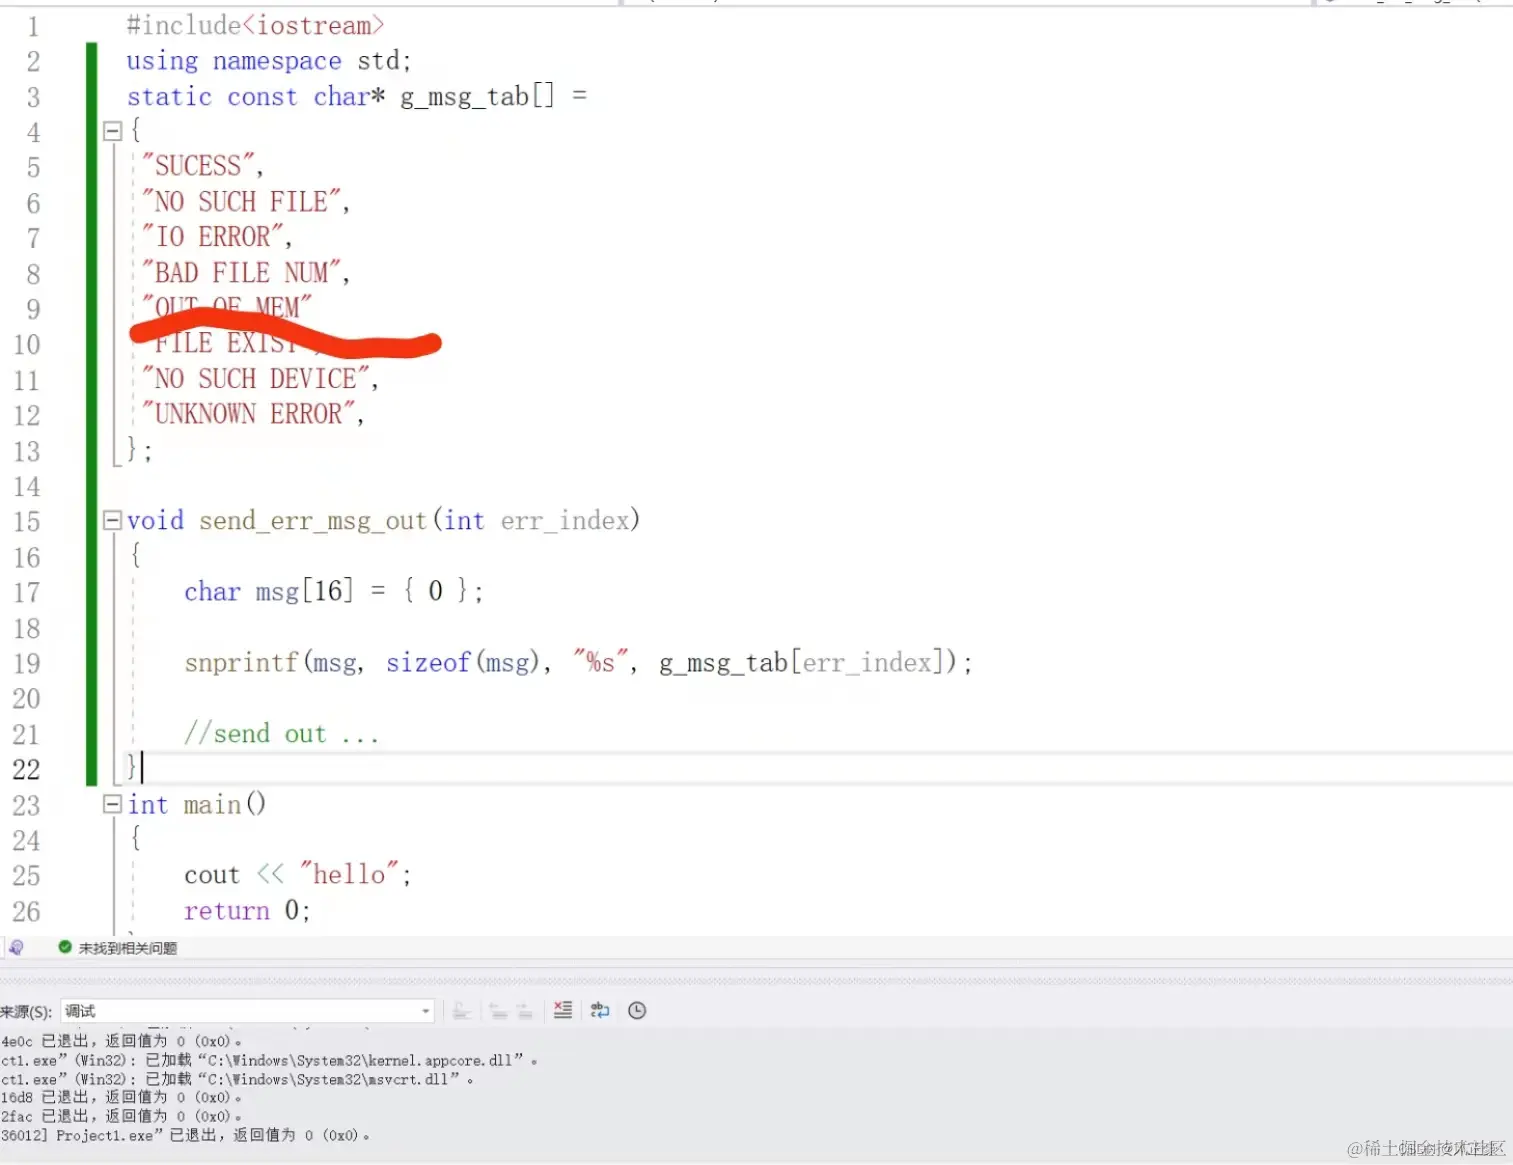The image size is (1513, 1165).
Task: Click g_msg_tab[] in the declaration on line 3
Action: tap(477, 96)
